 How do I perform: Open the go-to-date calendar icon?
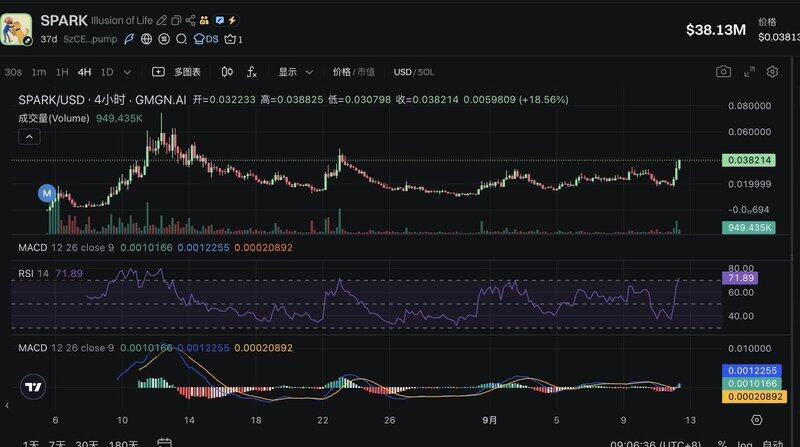(x=164, y=442)
